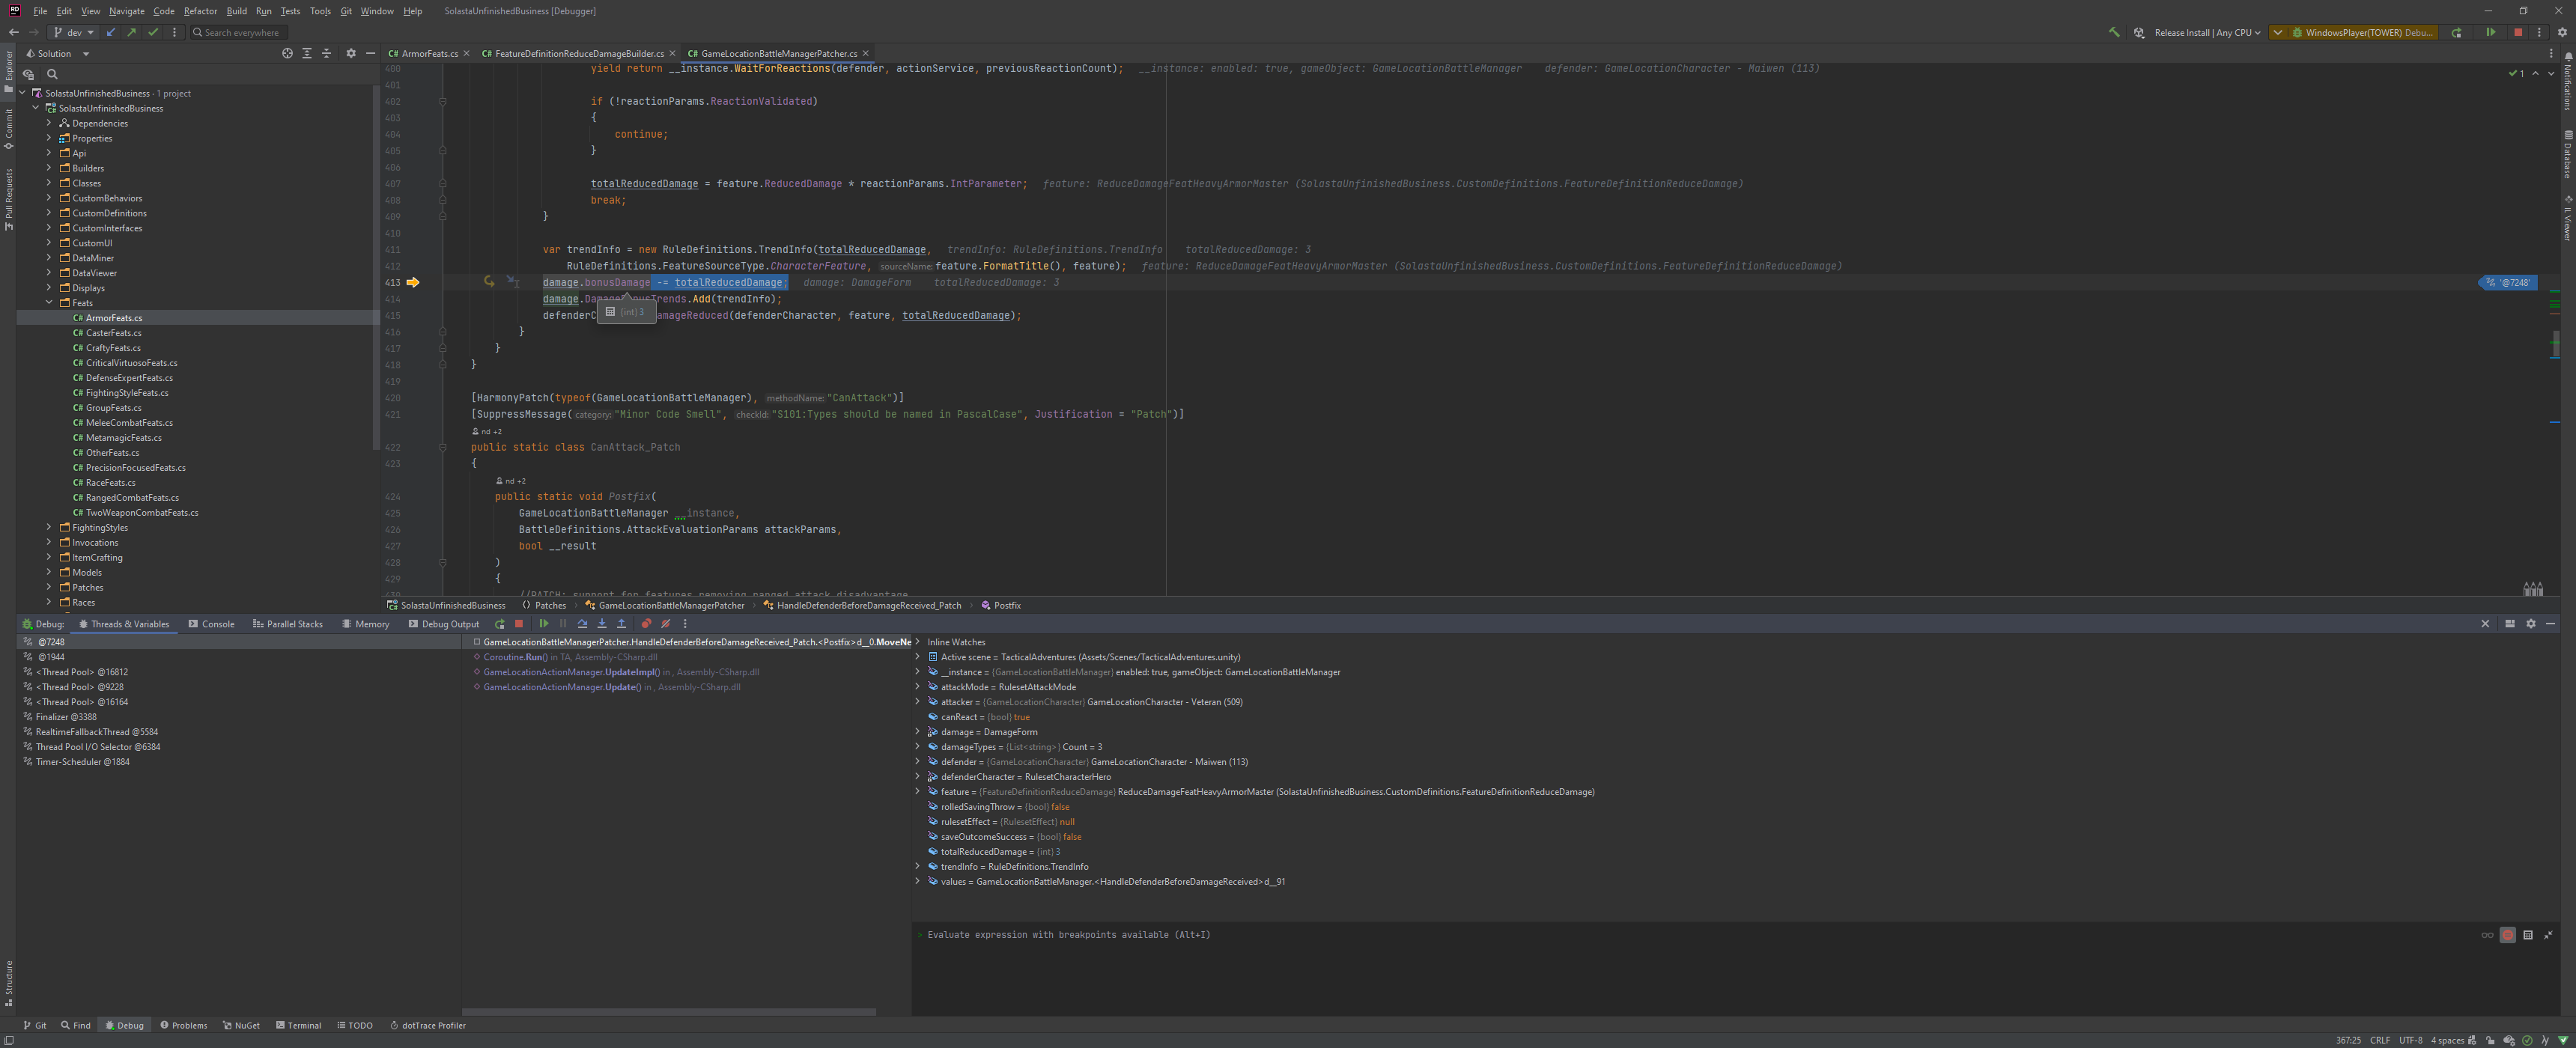The width and height of the screenshot is (2576, 1048).
Task: Step over the current line
Action: (582, 623)
